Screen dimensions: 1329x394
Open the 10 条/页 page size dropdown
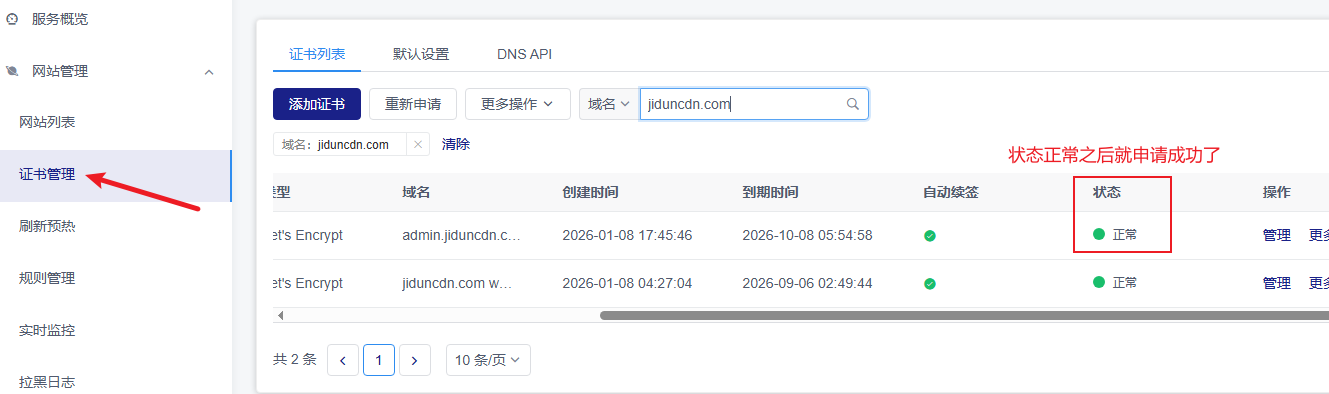[488, 360]
